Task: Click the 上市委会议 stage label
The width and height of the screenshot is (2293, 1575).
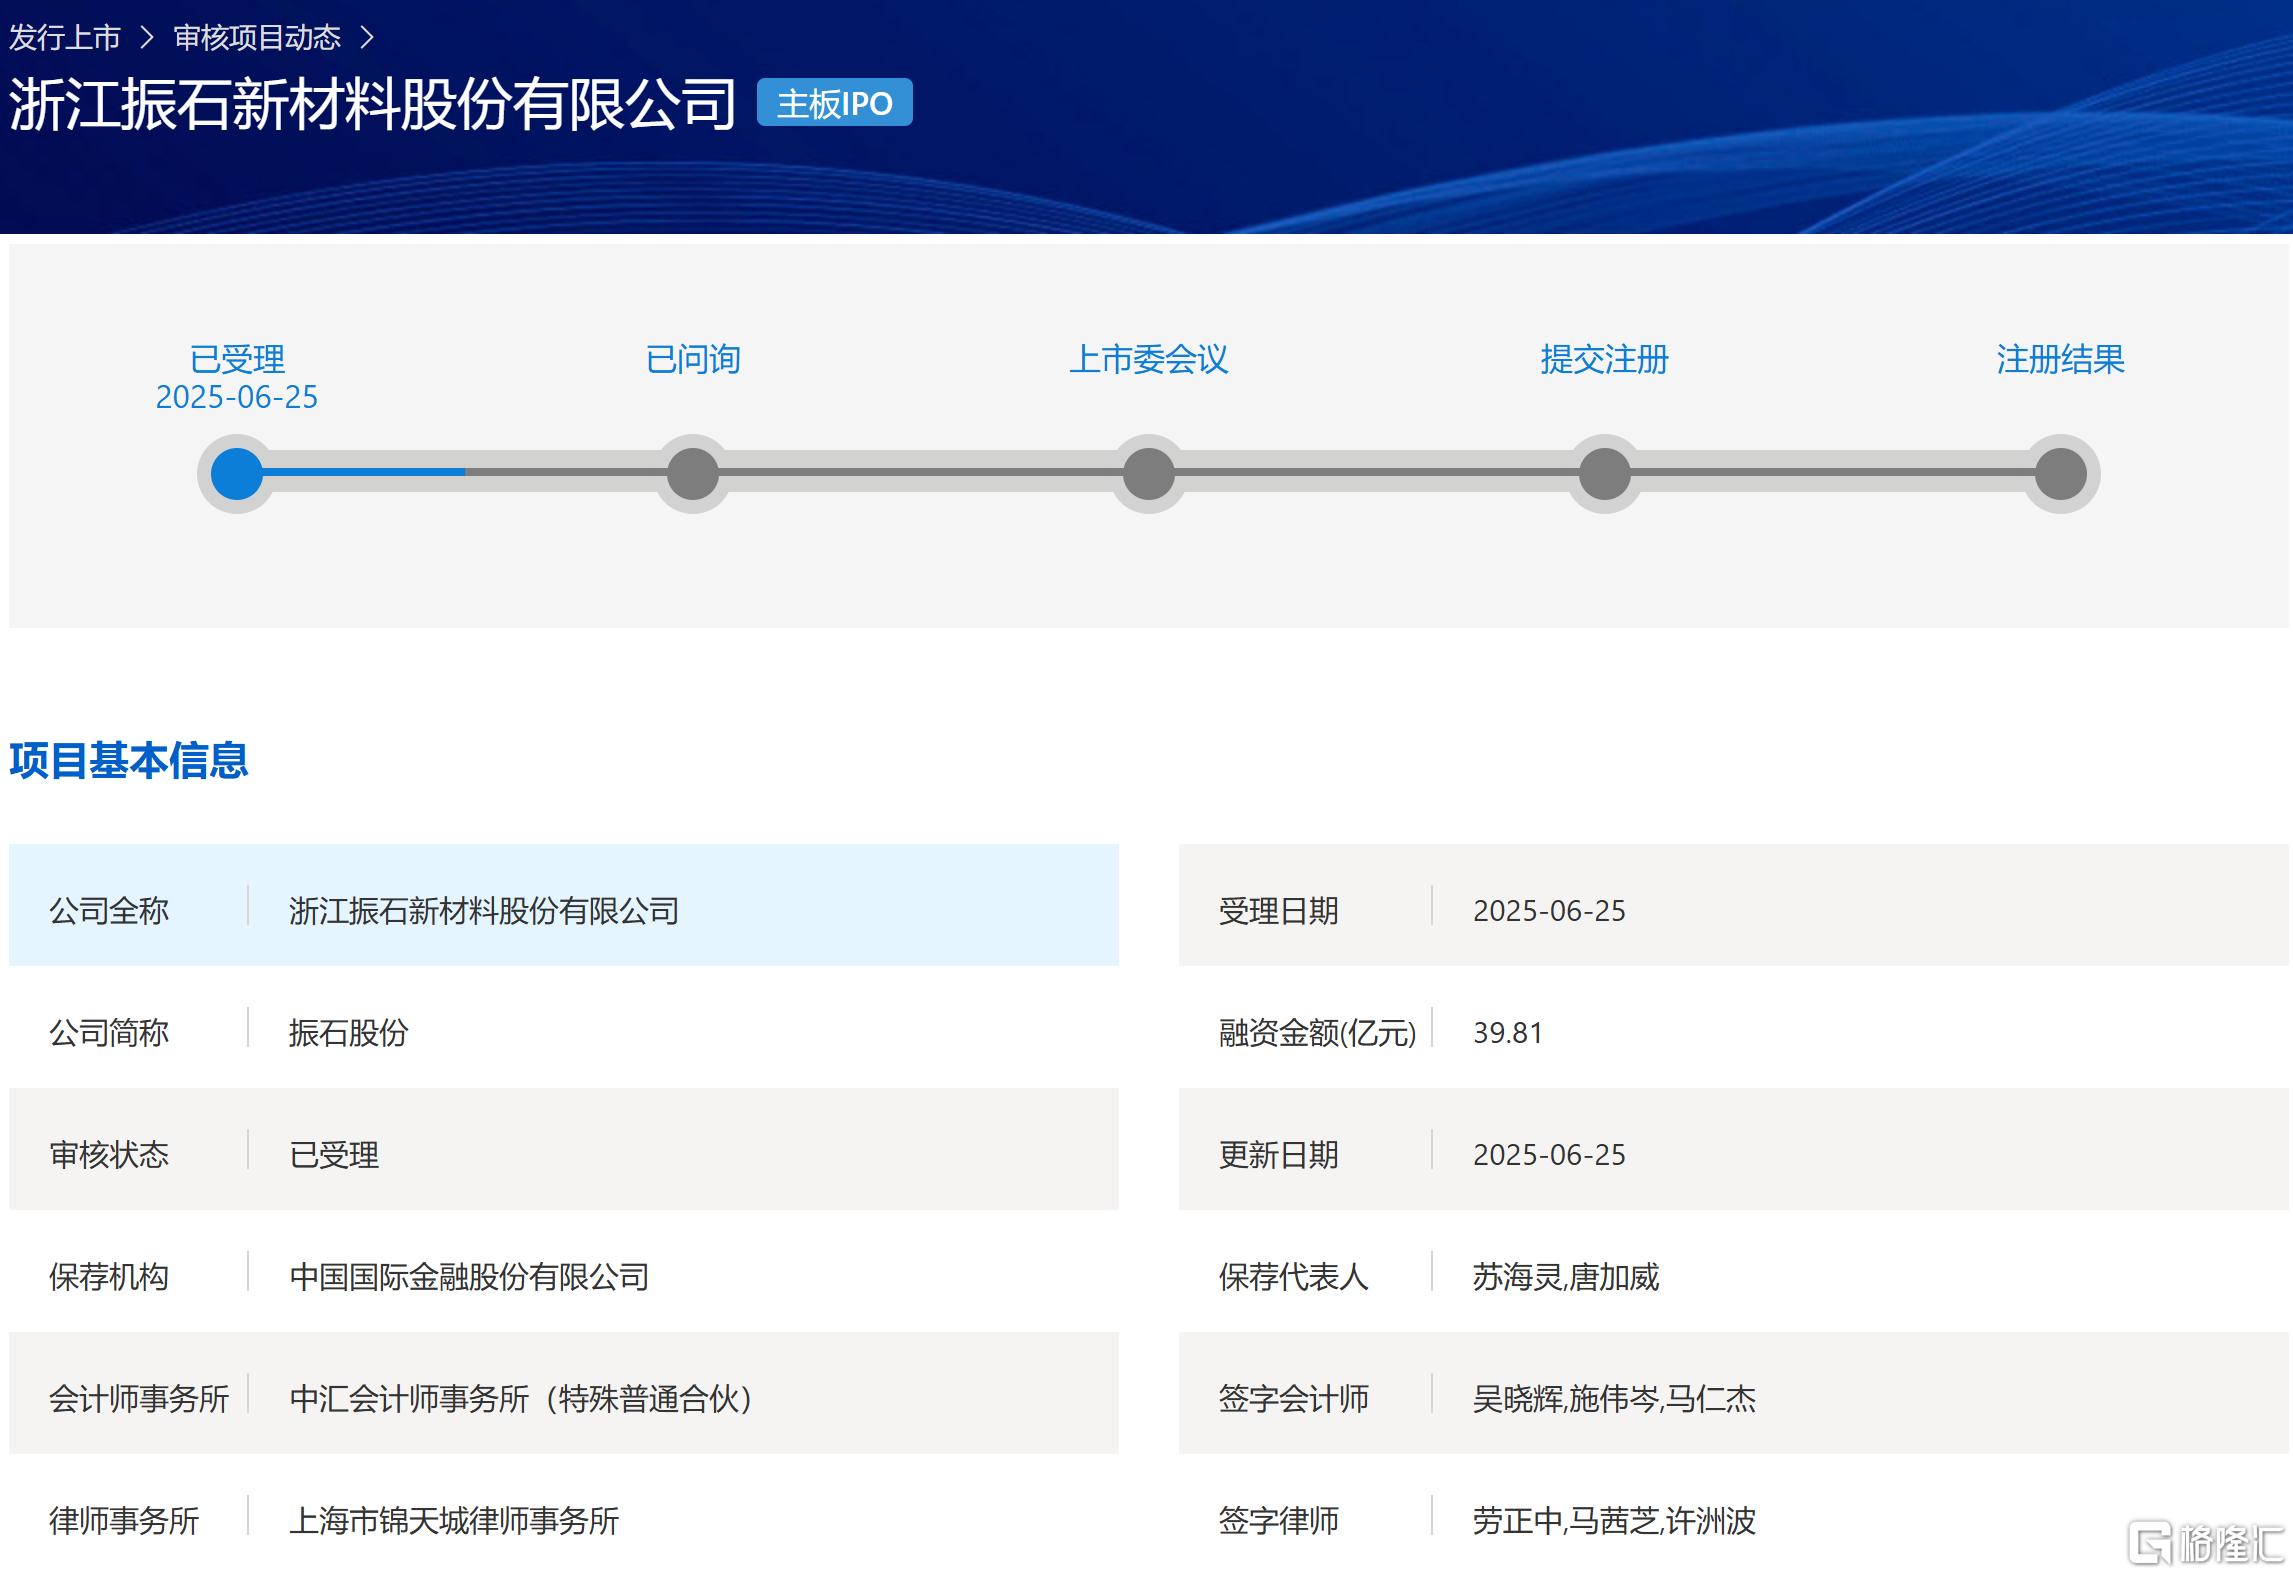Action: tap(1149, 359)
